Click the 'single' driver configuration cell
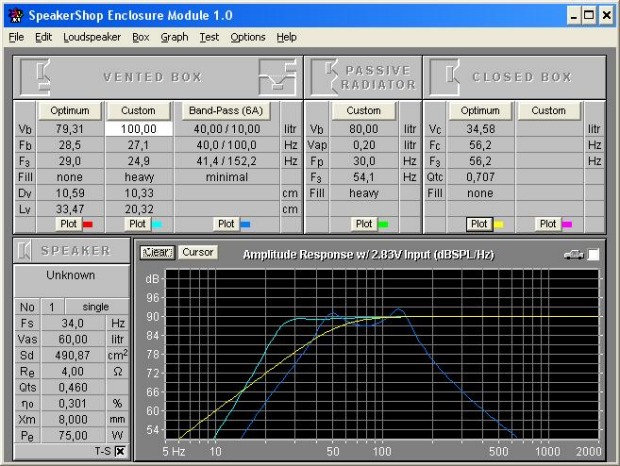This screenshot has width=620, height=466. click(x=96, y=307)
